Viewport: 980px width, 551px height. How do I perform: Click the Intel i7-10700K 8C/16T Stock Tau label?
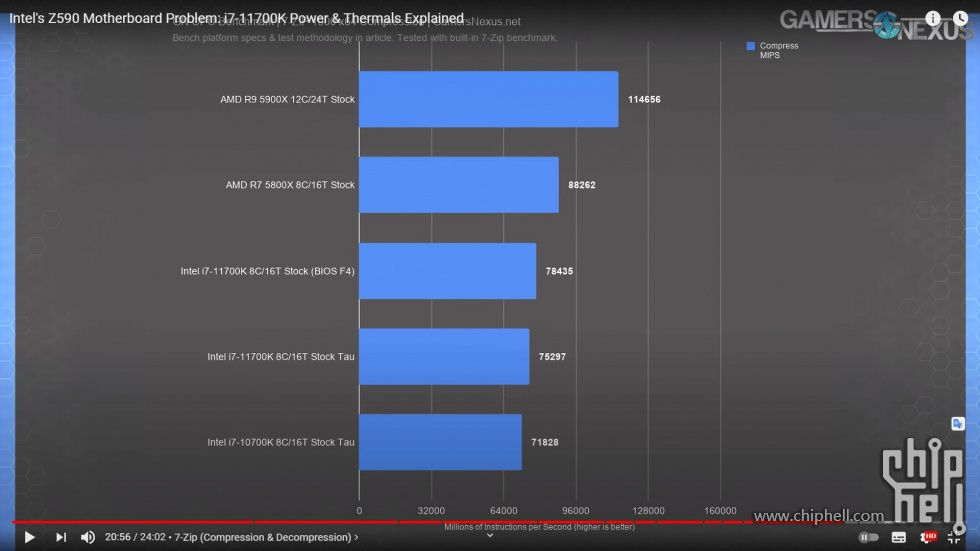click(x=281, y=442)
